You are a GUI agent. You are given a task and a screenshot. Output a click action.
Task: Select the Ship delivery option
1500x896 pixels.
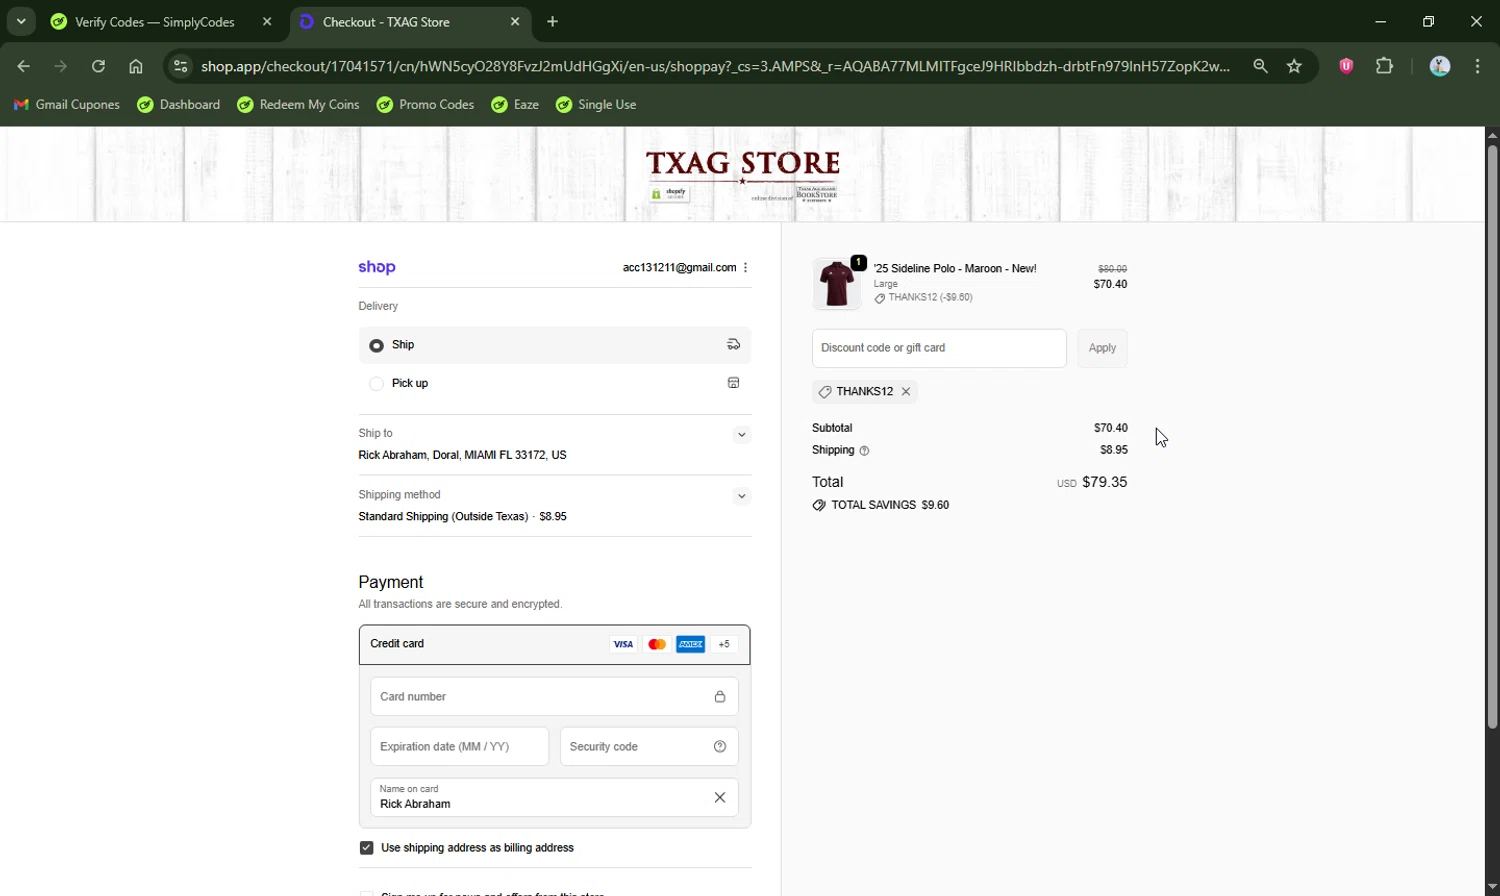555,345
